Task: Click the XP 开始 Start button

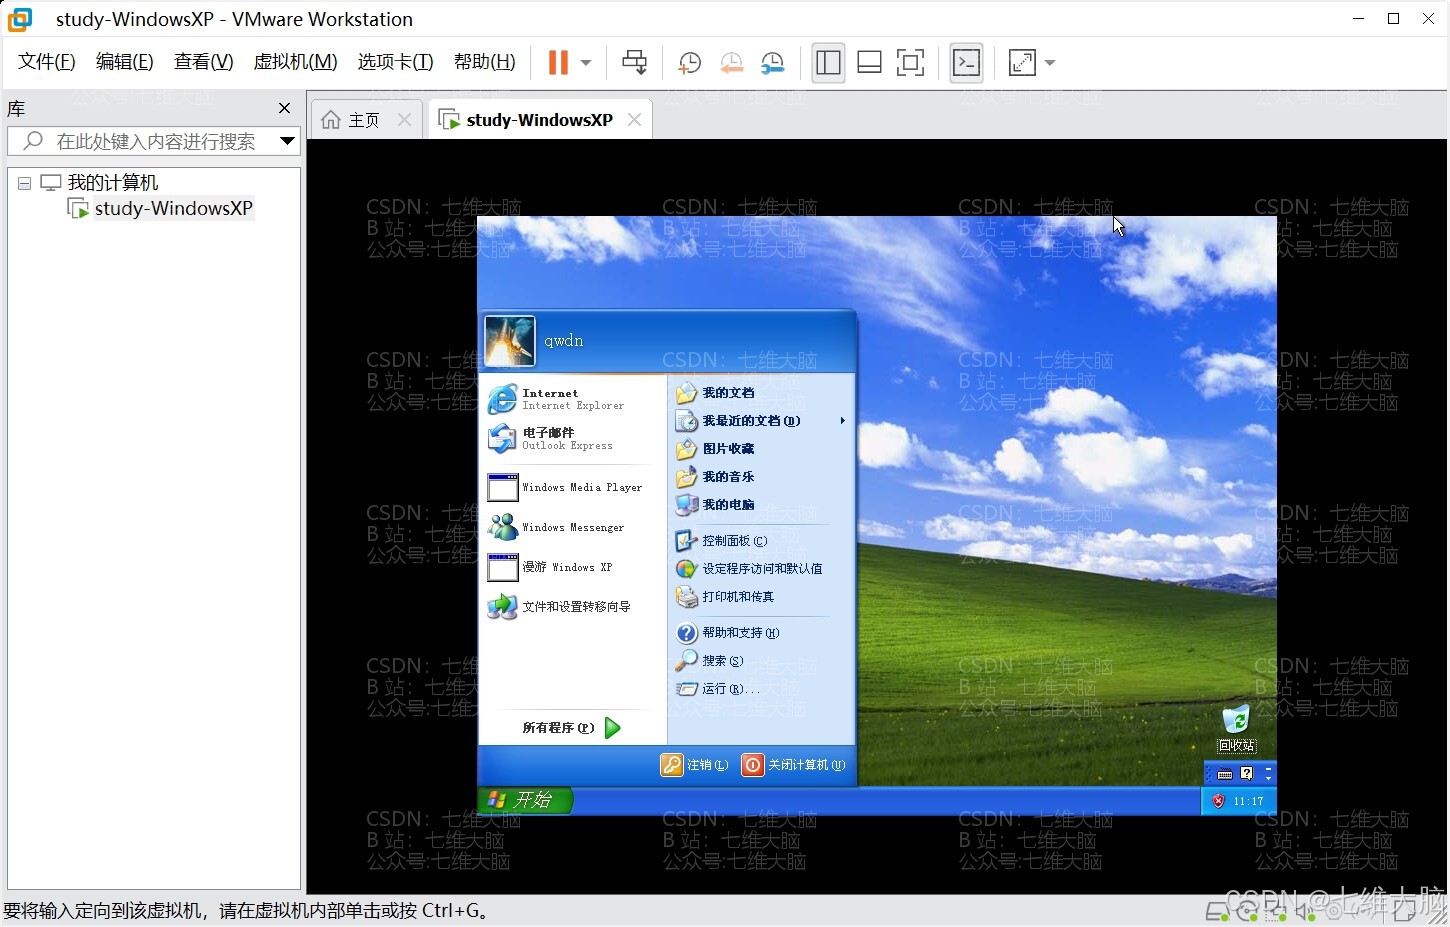Action: pos(525,800)
